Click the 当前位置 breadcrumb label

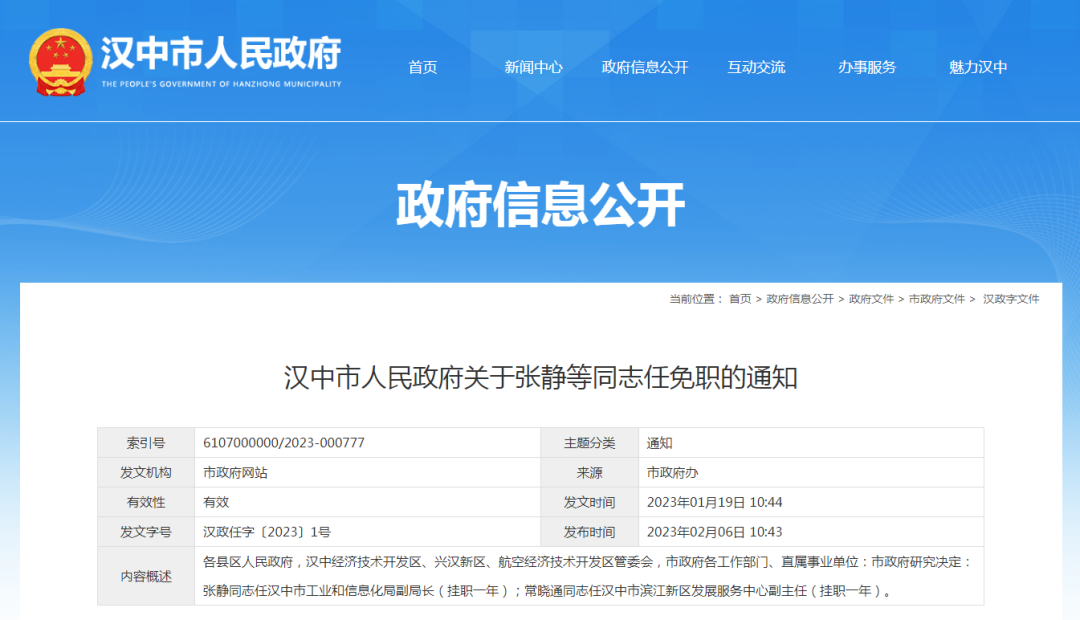696,299
